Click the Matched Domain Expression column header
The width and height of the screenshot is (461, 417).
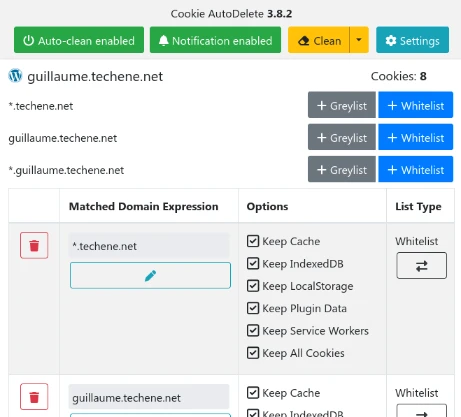[x=143, y=206]
